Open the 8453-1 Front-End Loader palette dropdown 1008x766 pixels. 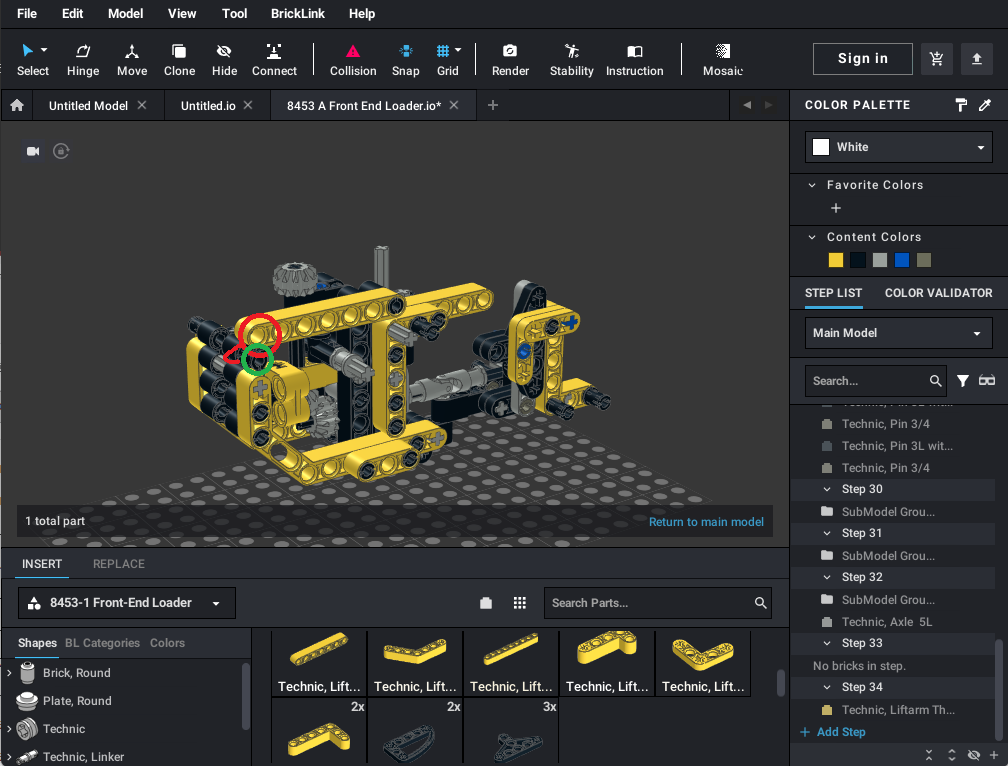pyautogui.click(x=127, y=603)
